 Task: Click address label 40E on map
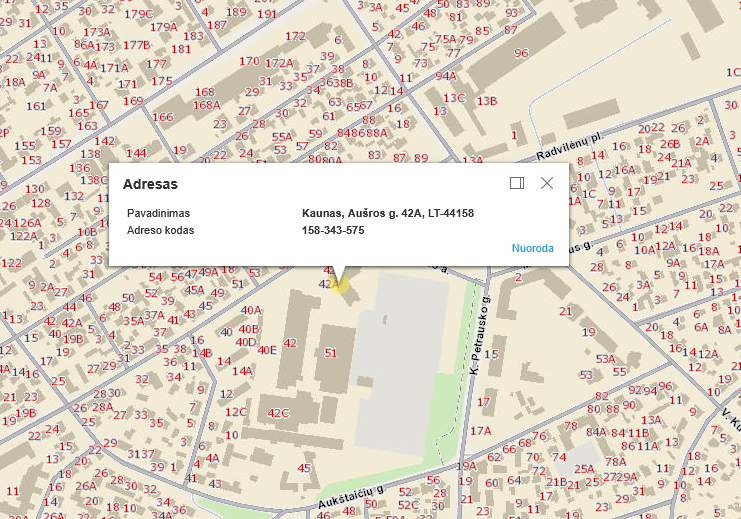point(266,350)
